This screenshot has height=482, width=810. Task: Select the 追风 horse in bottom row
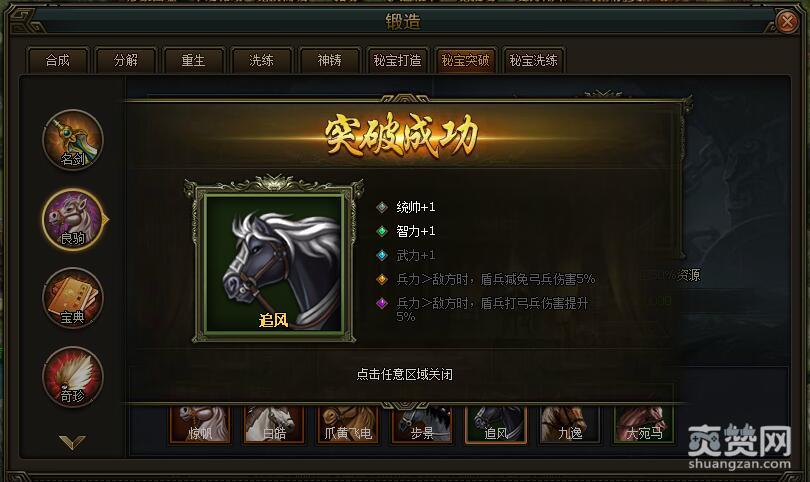(x=496, y=425)
